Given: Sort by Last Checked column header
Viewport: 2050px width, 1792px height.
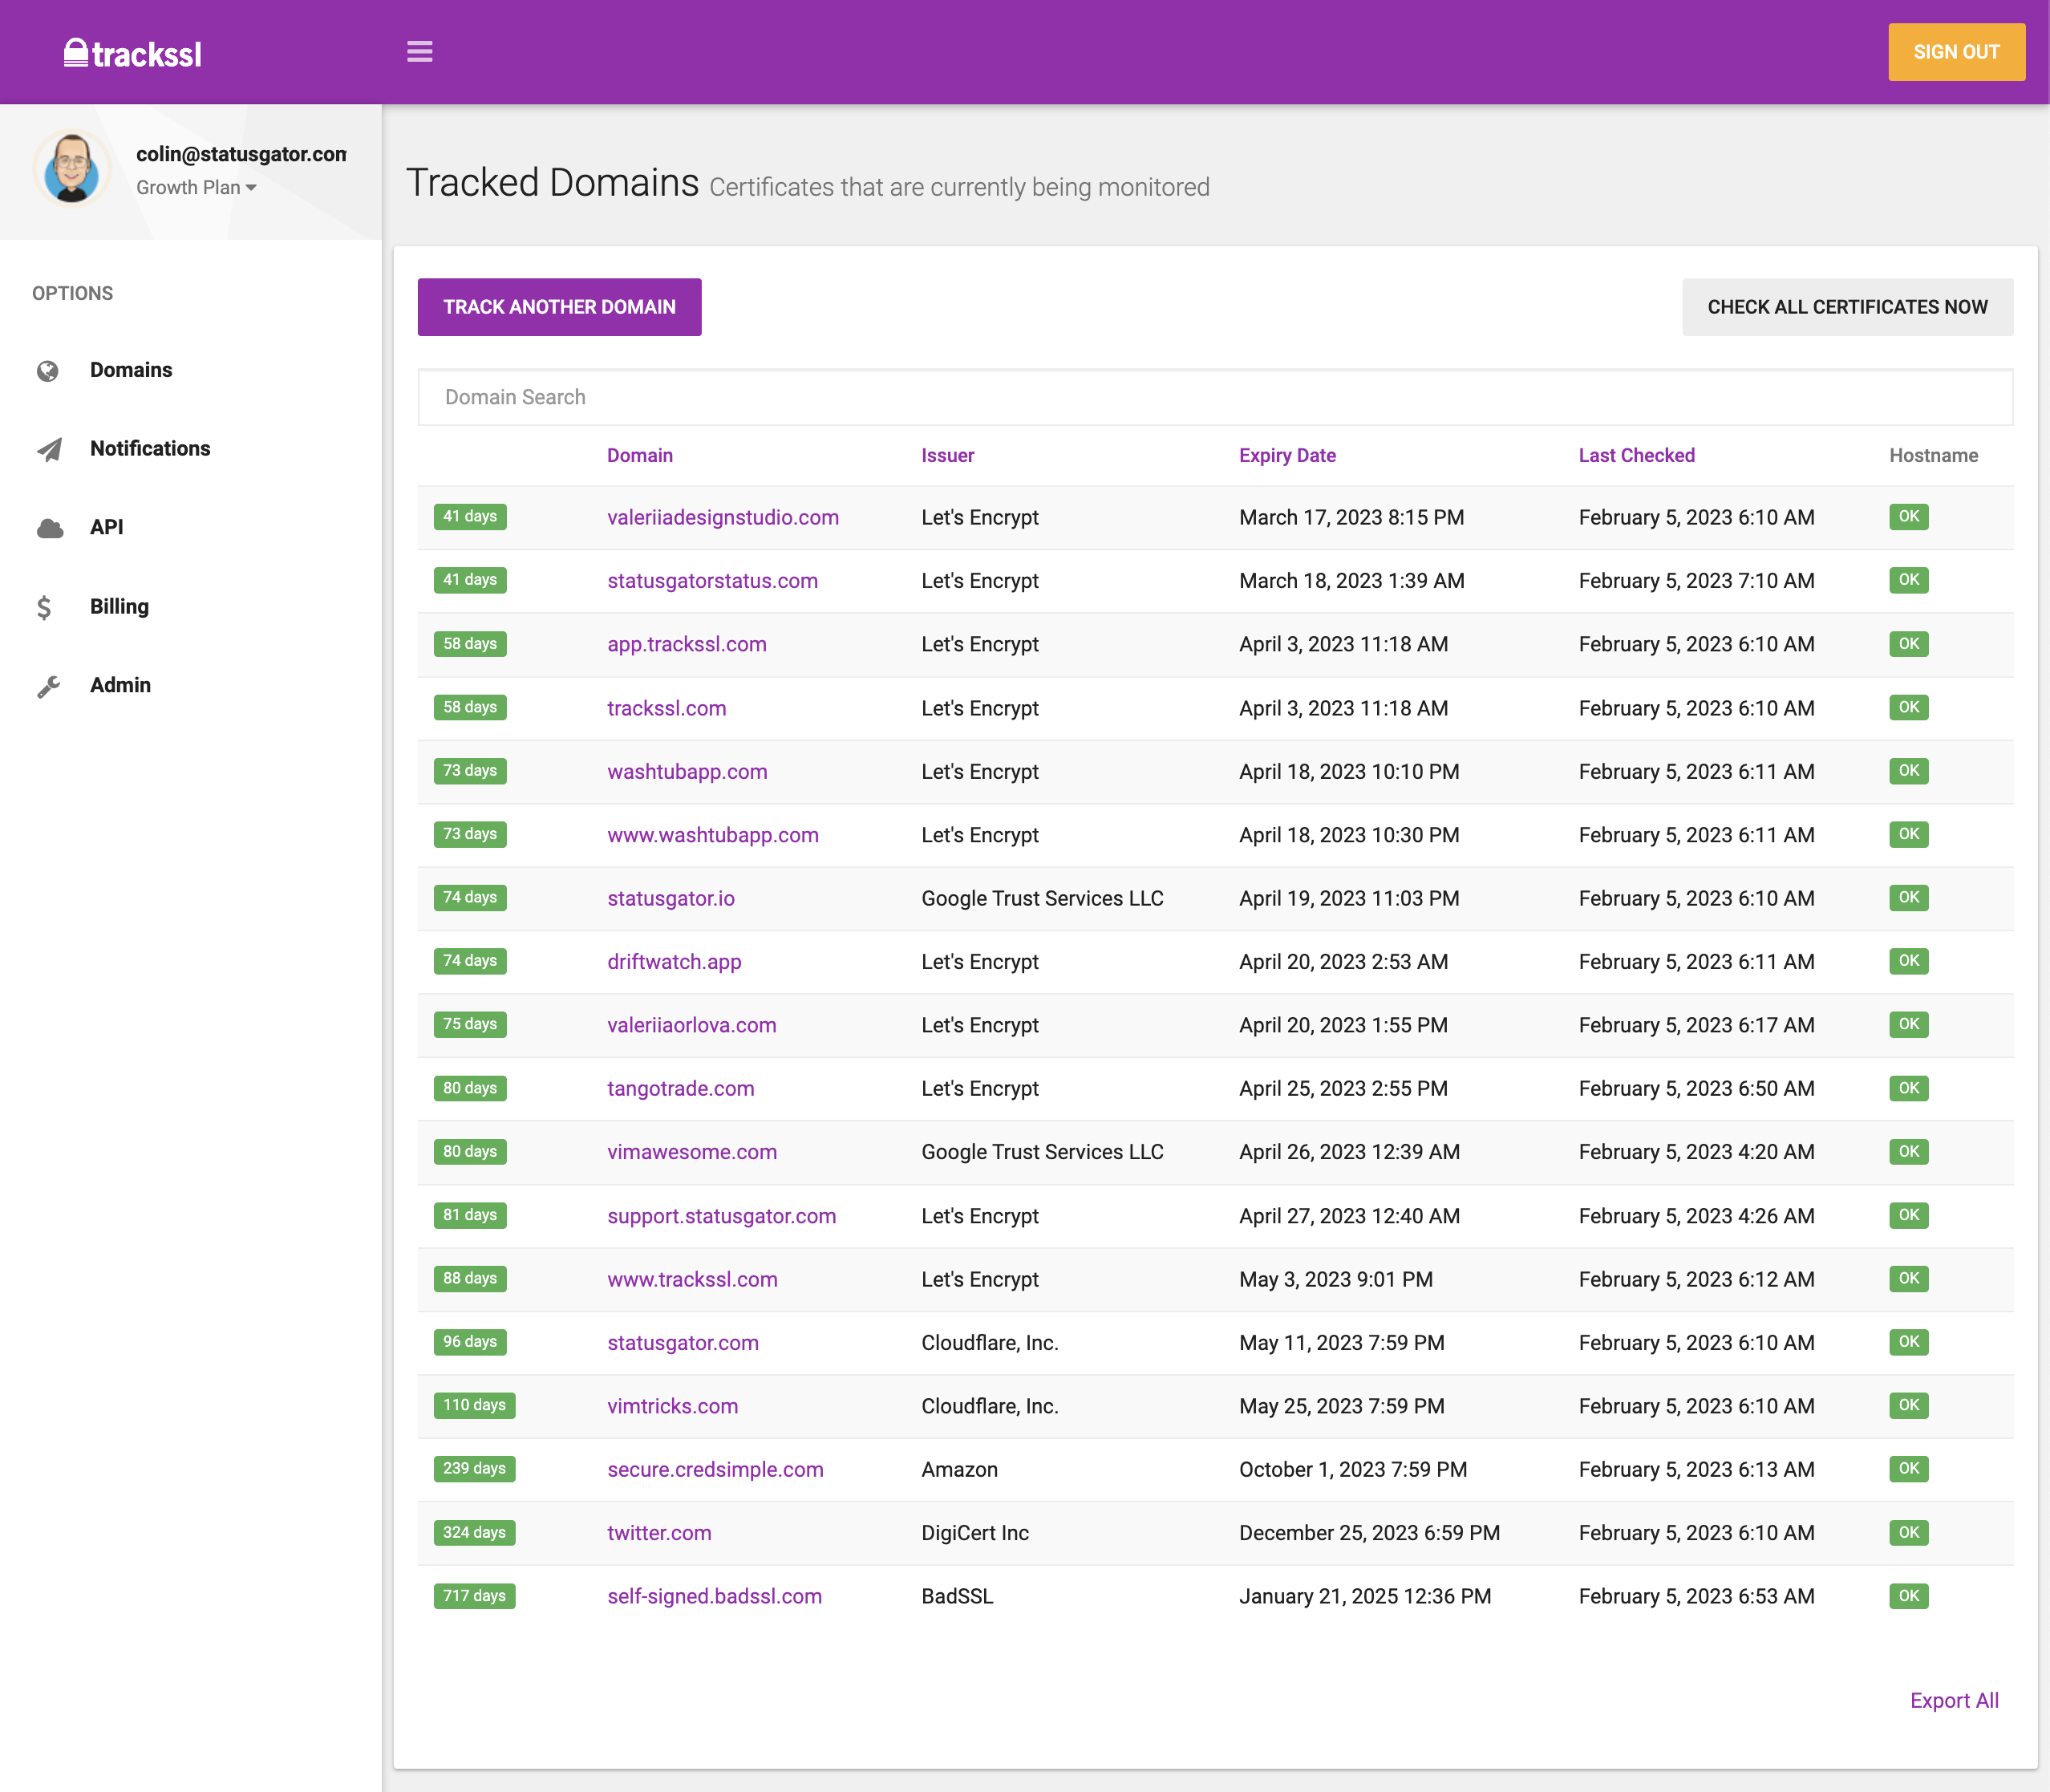Looking at the screenshot, I should [1635, 456].
